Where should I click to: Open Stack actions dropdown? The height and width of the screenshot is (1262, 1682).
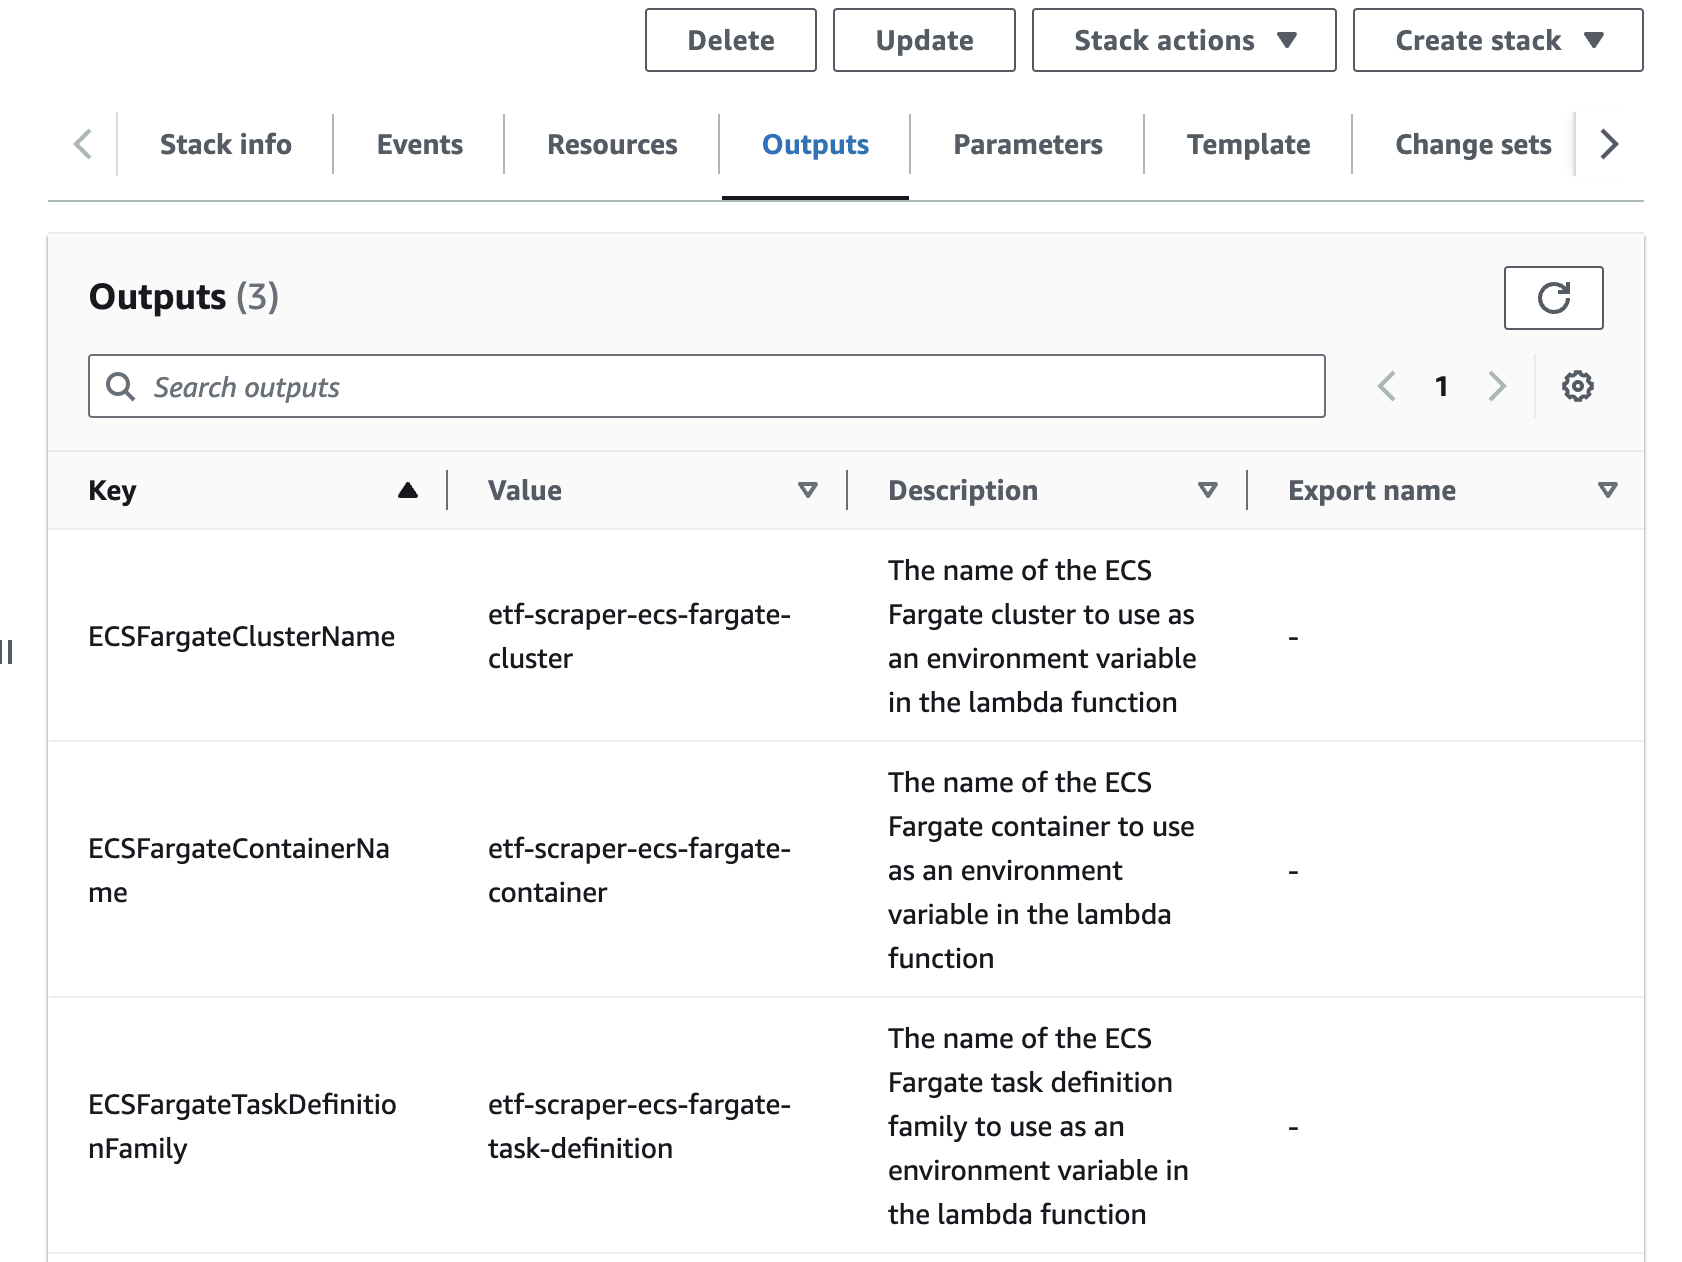coord(1184,40)
